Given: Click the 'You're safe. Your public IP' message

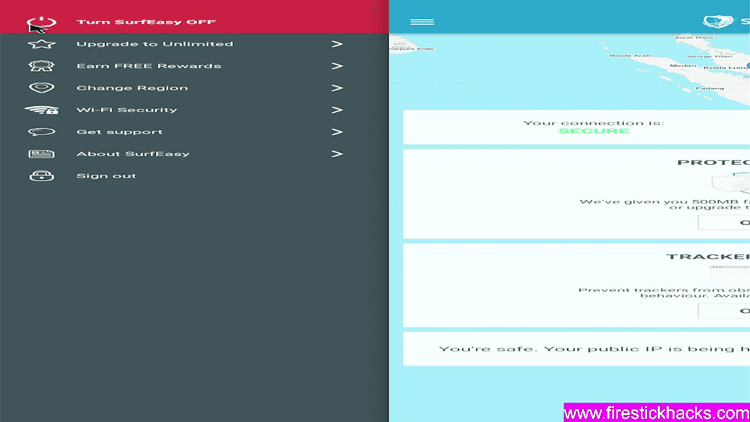Looking at the screenshot, I should (594, 349).
